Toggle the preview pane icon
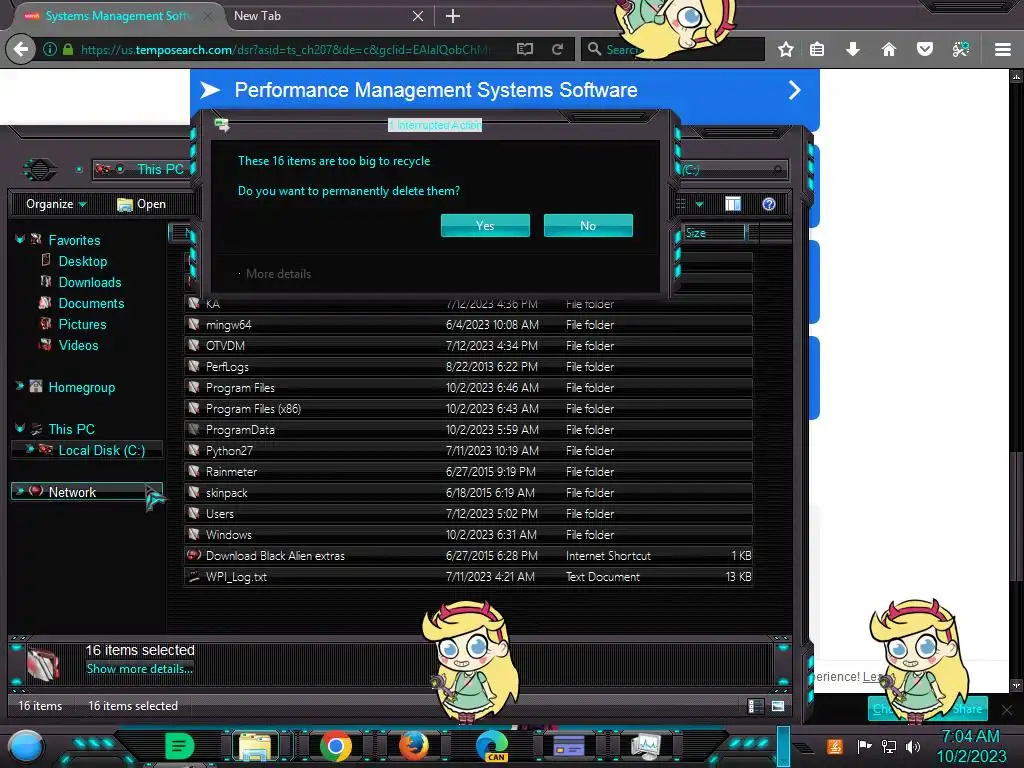Viewport: 1024px width, 768px height. pyautogui.click(x=733, y=204)
